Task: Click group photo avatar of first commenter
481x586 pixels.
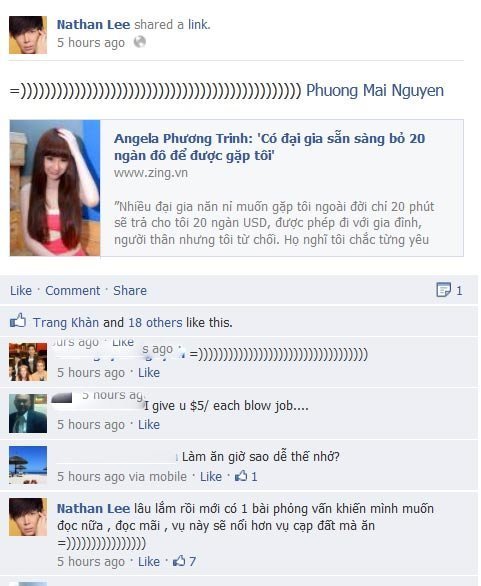Action: (x=28, y=362)
